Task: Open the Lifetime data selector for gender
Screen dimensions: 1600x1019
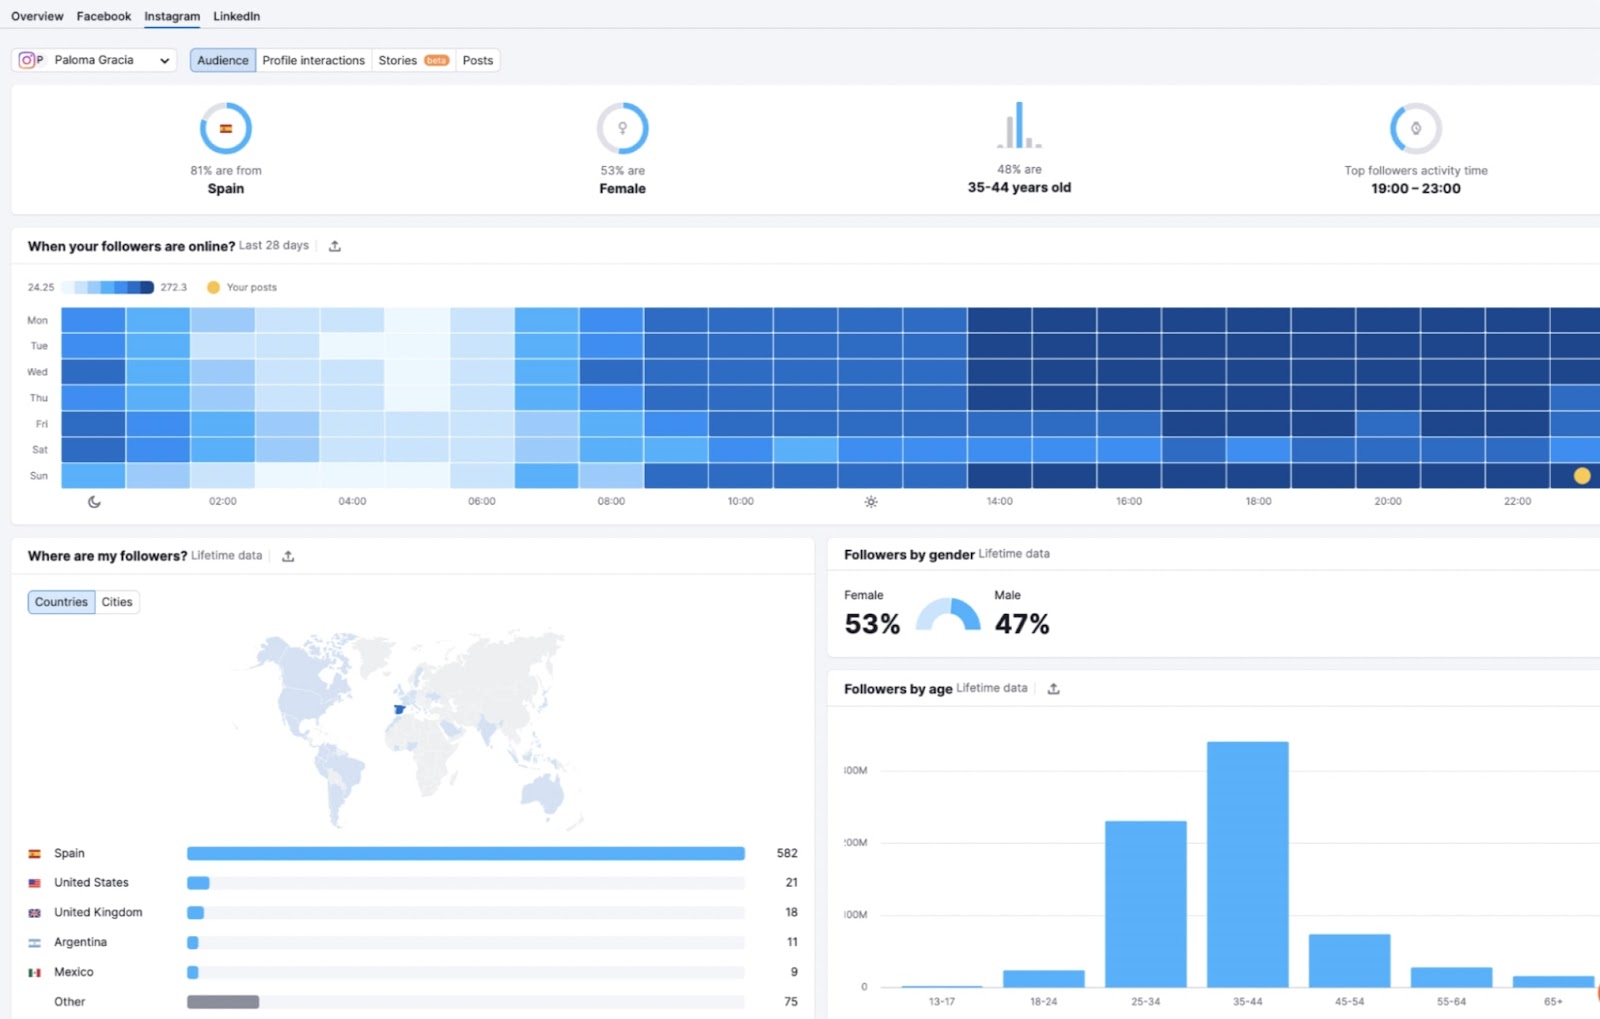Action: tap(1014, 553)
